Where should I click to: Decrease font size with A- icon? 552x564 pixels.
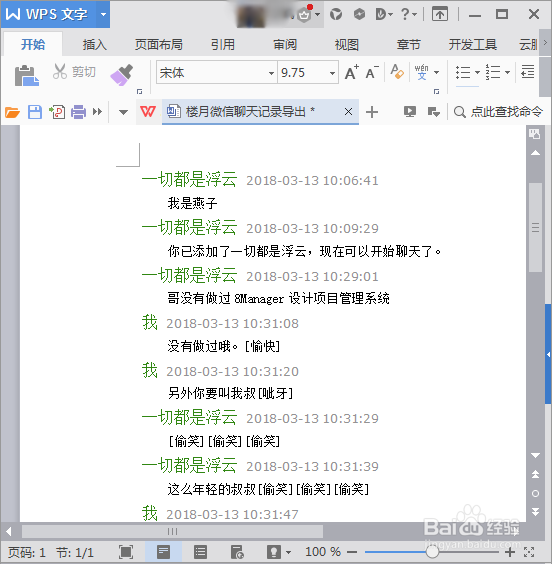coord(372,72)
